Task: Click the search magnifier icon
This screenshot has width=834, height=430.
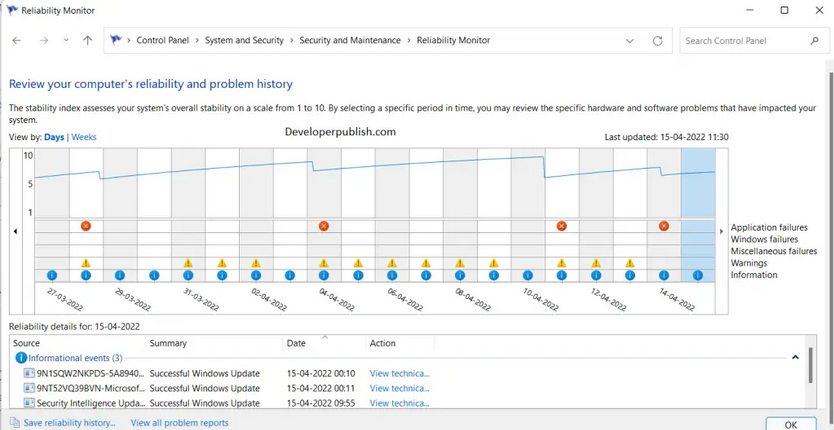Action: [x=814, y=40]
